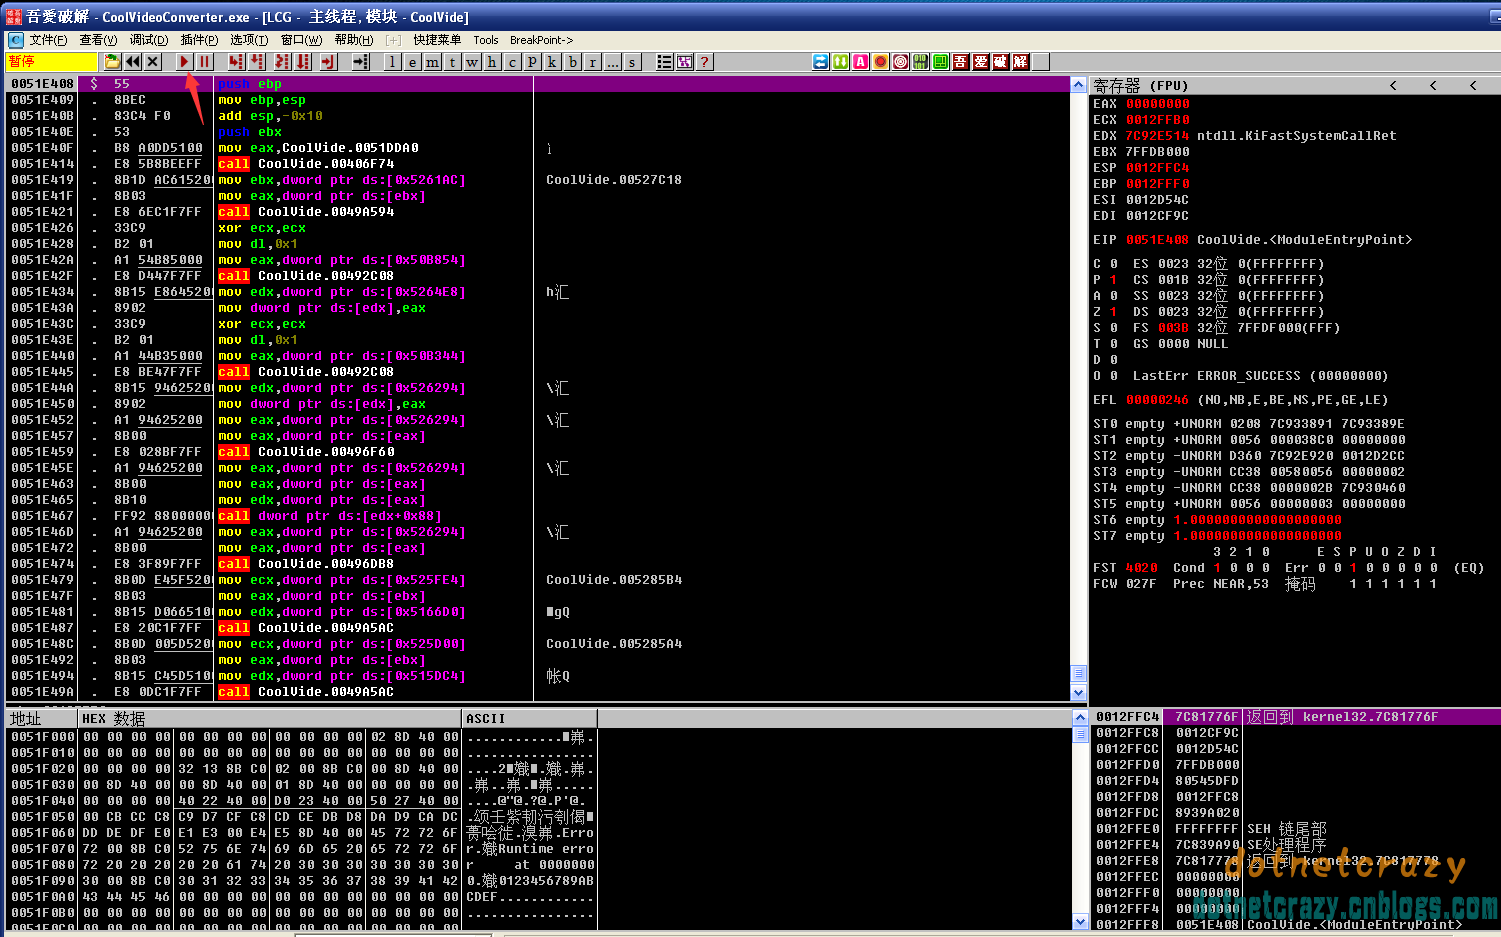Click the Go to address icon

(360, 62)
